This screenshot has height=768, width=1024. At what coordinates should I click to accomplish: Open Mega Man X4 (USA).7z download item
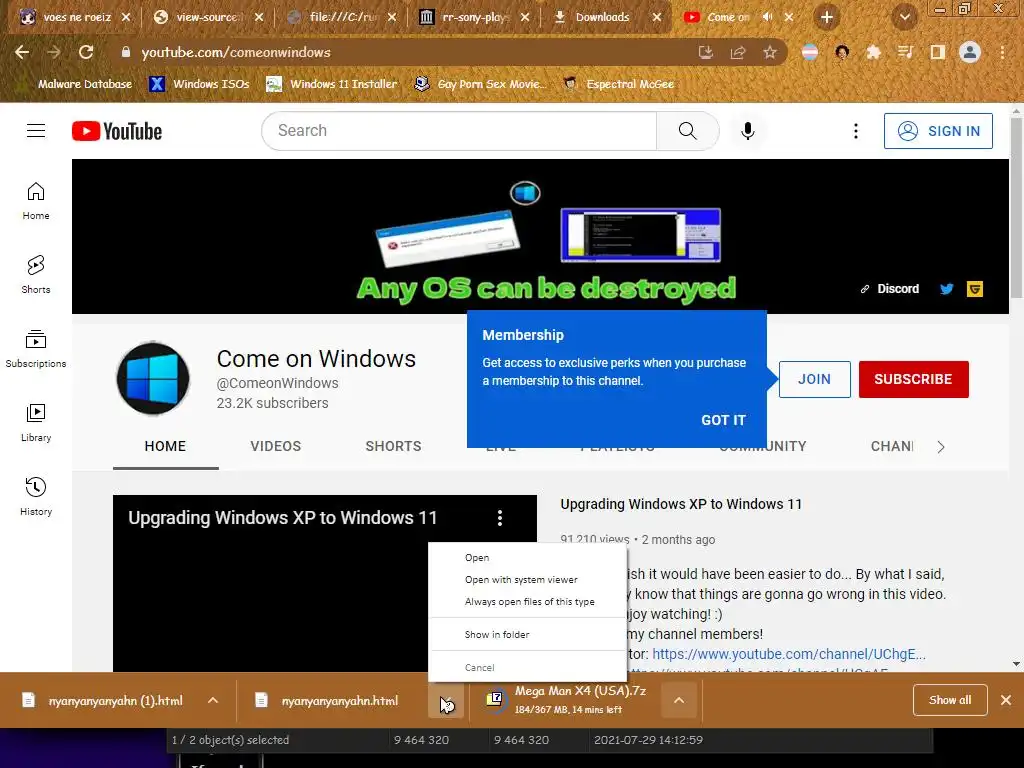tap(567, 700)
